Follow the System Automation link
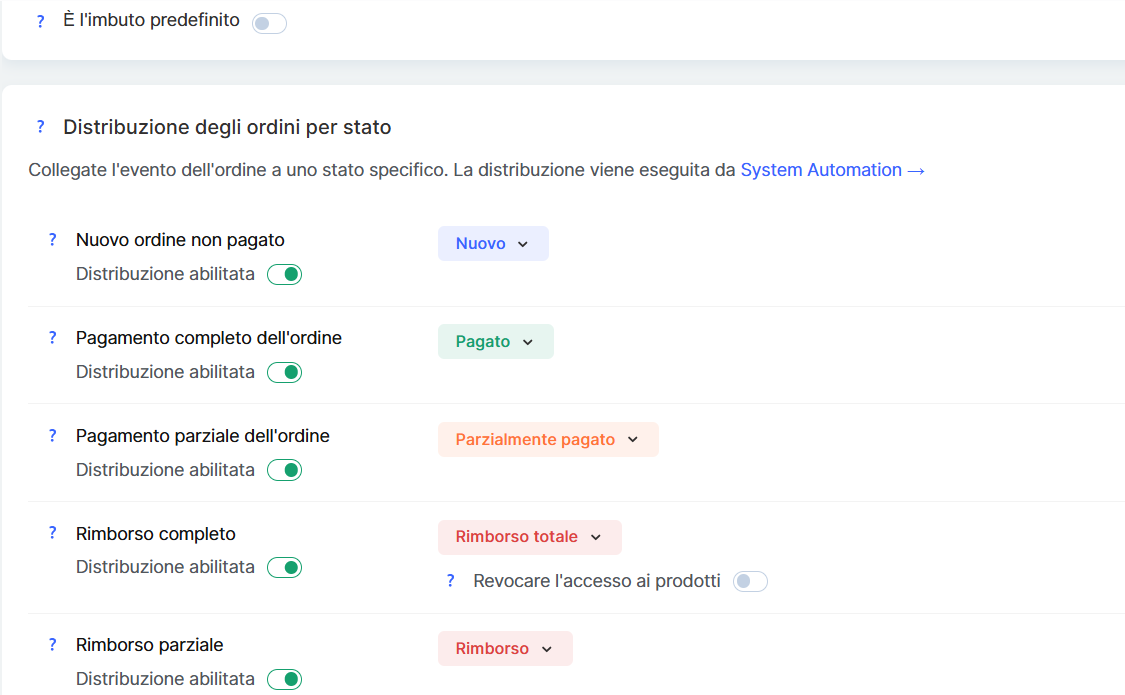This screenshot has height=695, width=1125. (x=832, y=170)
